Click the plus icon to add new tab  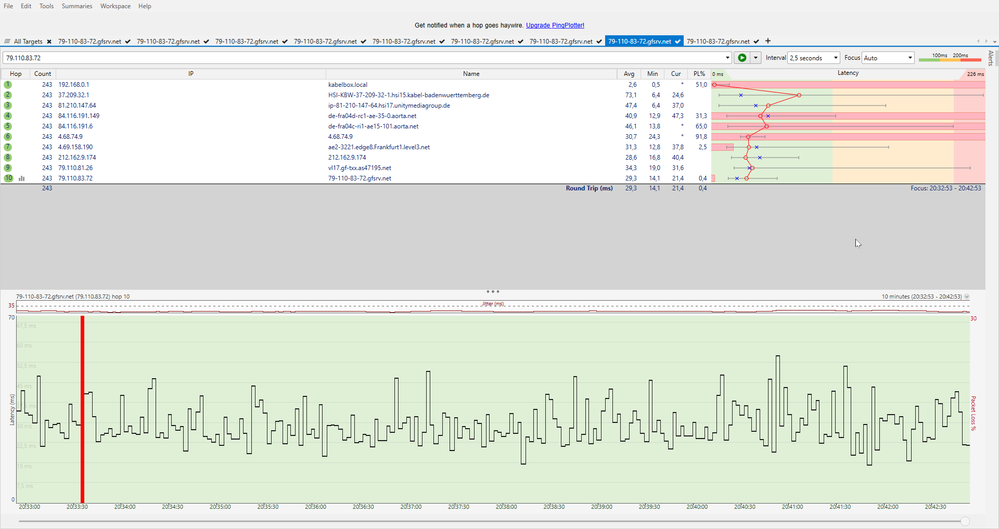point(768,41)
